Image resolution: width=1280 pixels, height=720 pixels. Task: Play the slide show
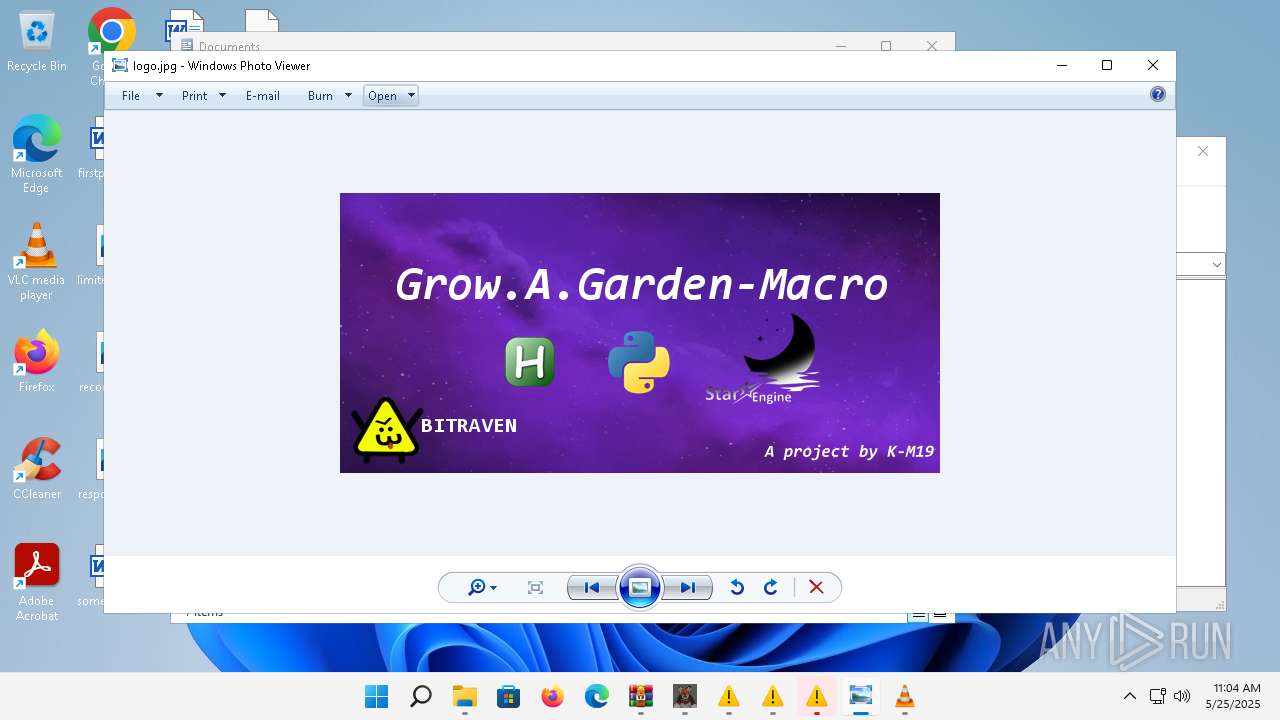click(640, 587)
